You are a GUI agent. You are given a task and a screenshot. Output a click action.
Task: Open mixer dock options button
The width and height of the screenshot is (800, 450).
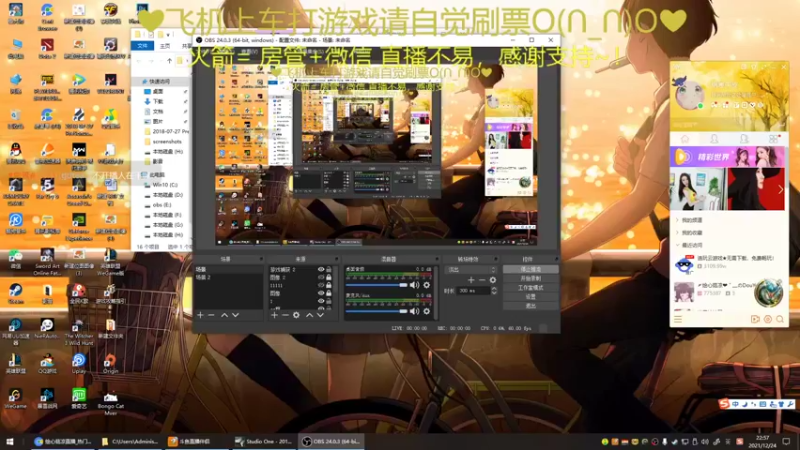436,259
